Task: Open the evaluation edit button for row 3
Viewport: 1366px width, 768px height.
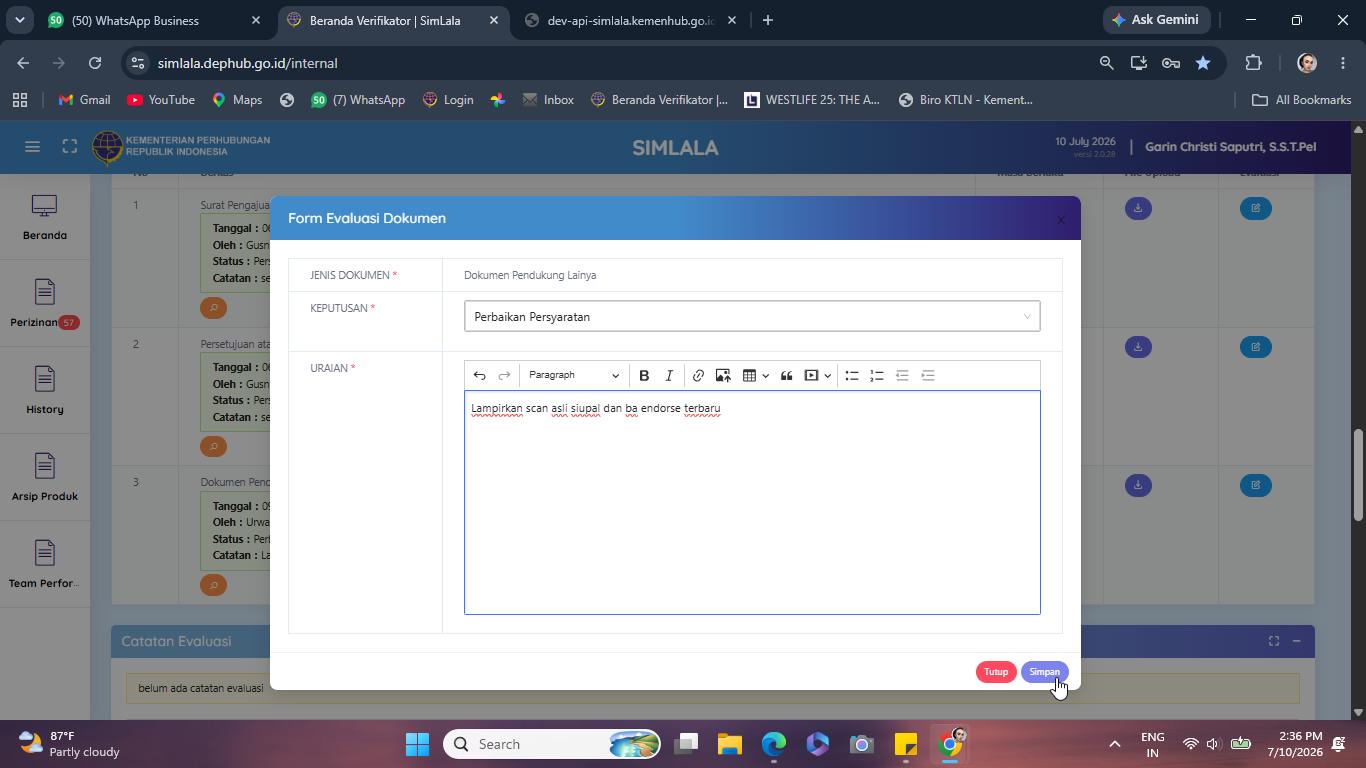Action: coord(1256,485)
